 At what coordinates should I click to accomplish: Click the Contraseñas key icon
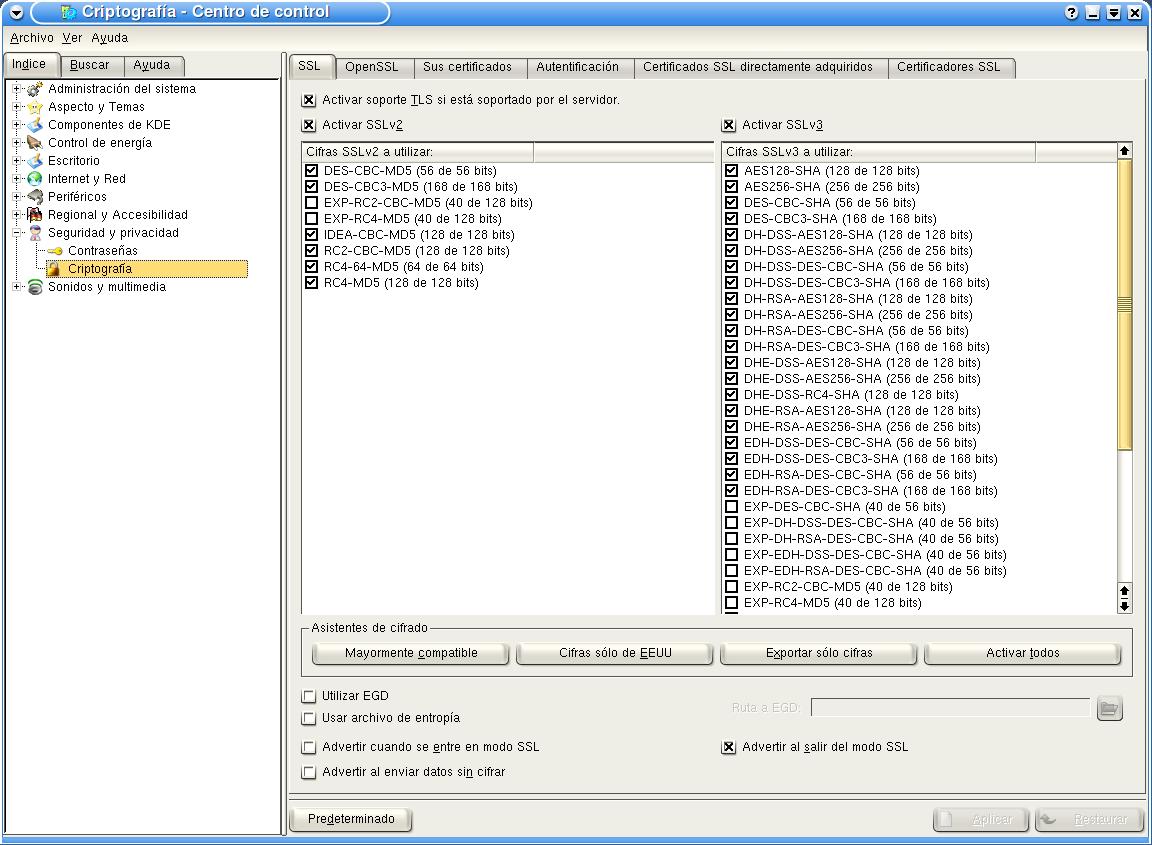(55, 251)
